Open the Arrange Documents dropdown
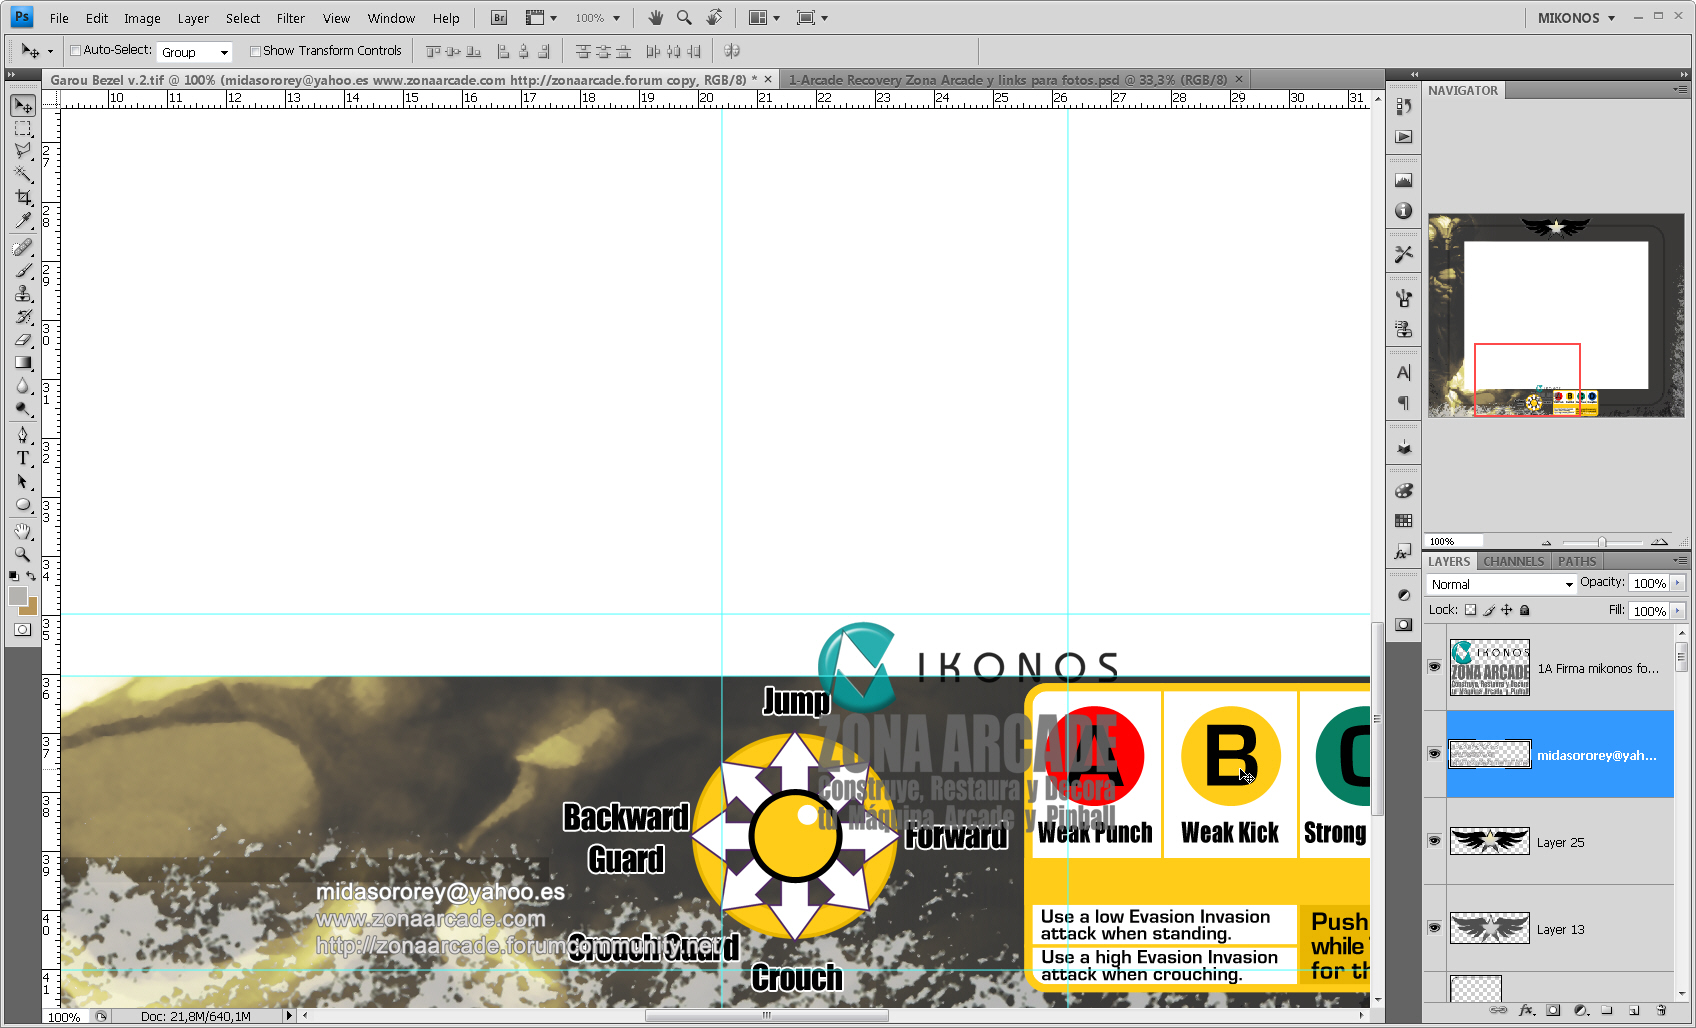Screen dimensions: 1696x1028 coord(764,18)
